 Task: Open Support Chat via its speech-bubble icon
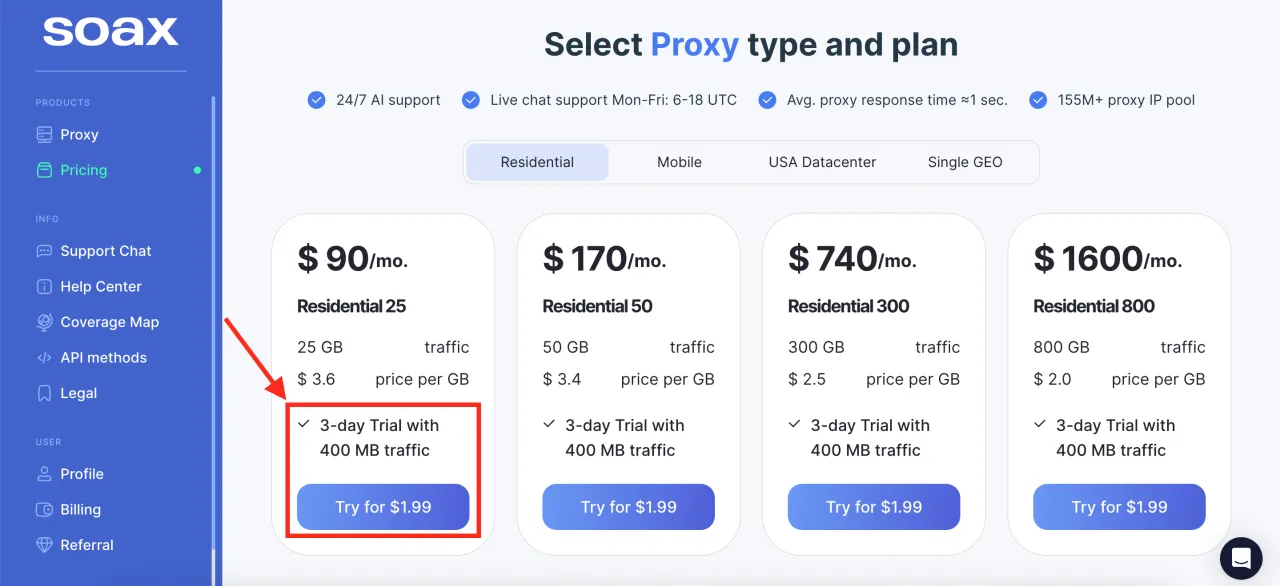44,251
